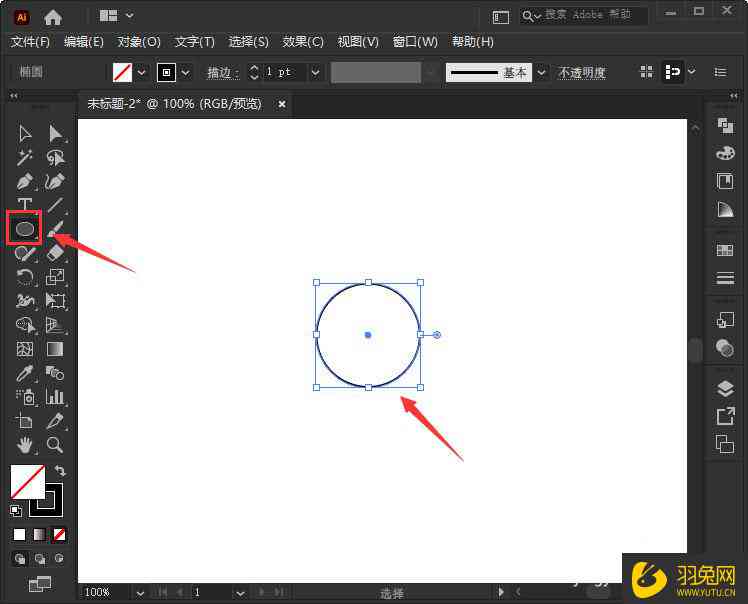Close the 未标题-2 document tab
This screenshot has width=748, height=604.
point(282,104)
